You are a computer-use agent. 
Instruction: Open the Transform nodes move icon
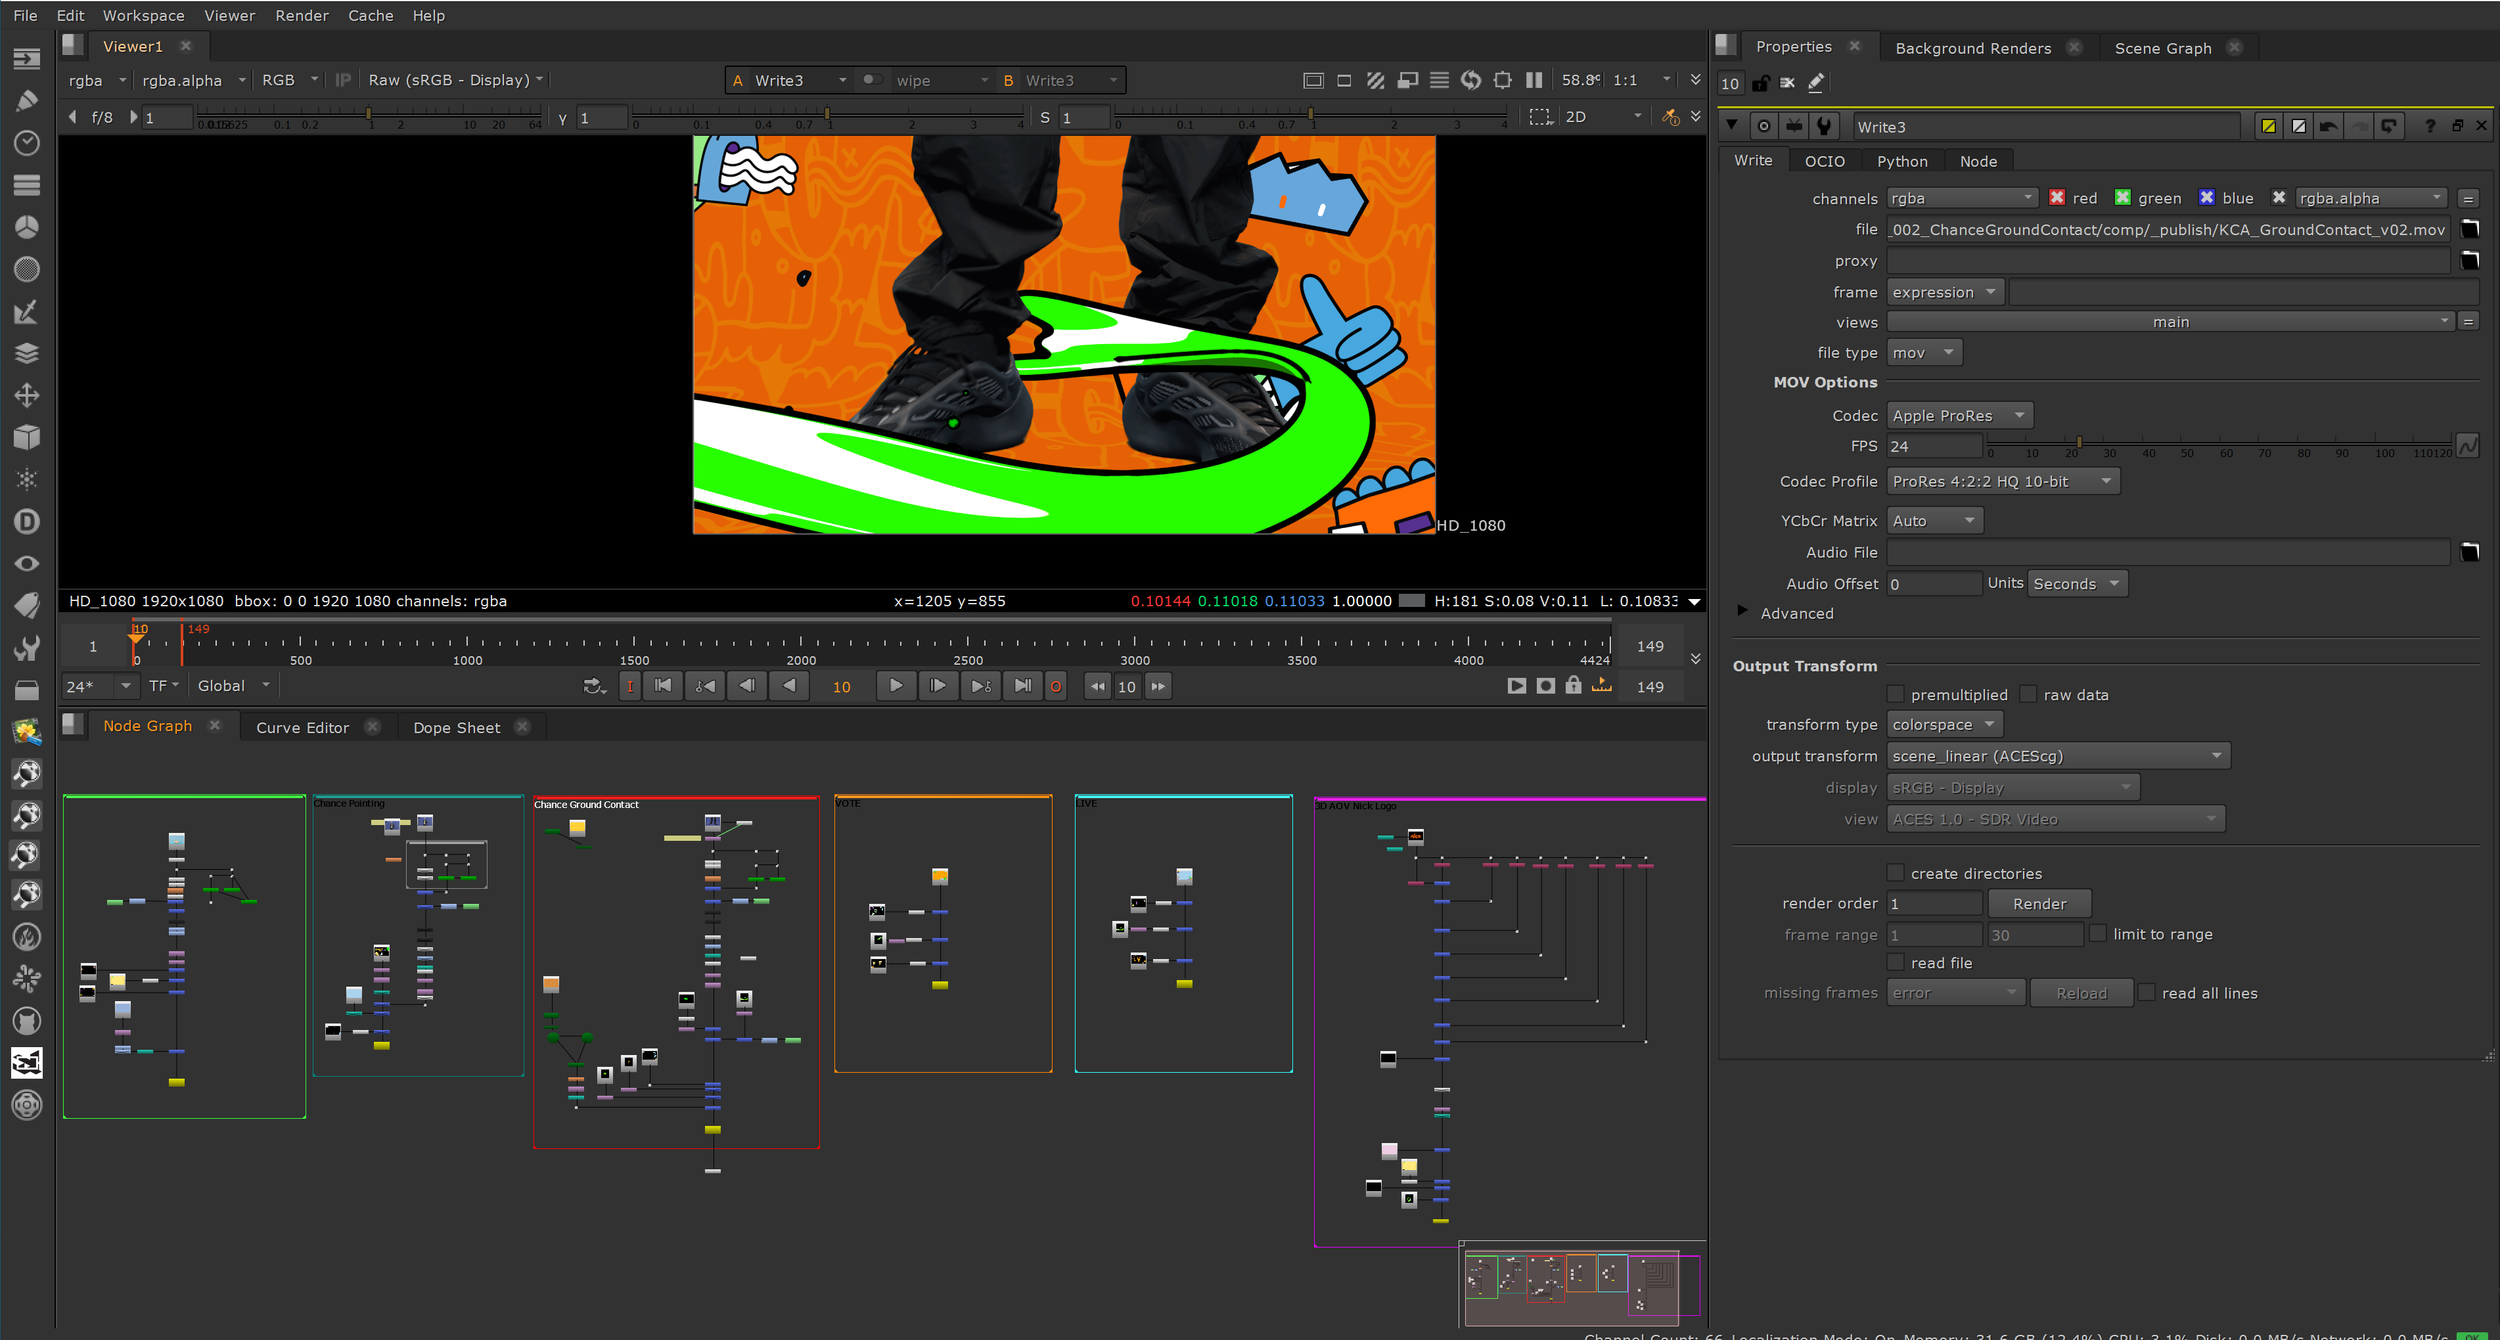[x=27, y=395]
